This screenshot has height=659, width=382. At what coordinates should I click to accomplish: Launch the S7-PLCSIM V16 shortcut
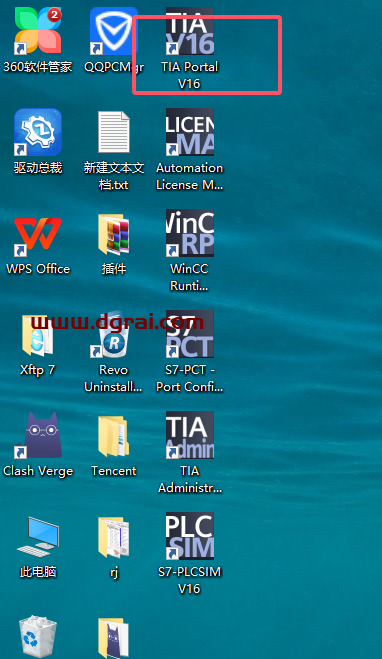190,537
